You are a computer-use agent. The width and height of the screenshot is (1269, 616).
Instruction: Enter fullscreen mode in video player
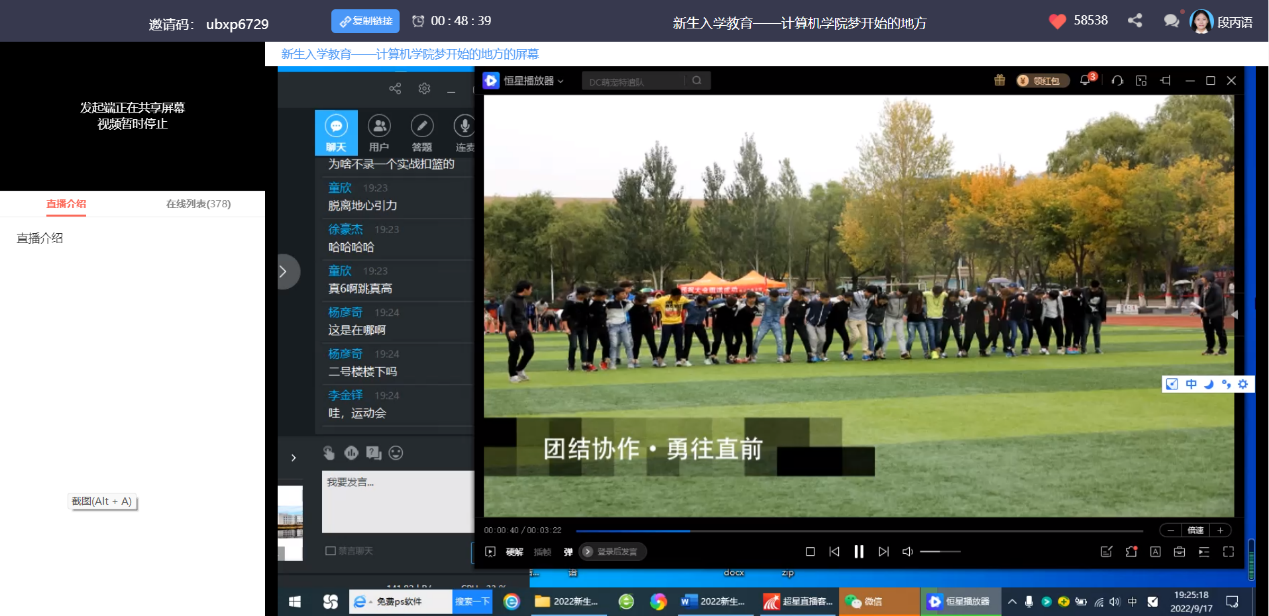coord(1228,551)
